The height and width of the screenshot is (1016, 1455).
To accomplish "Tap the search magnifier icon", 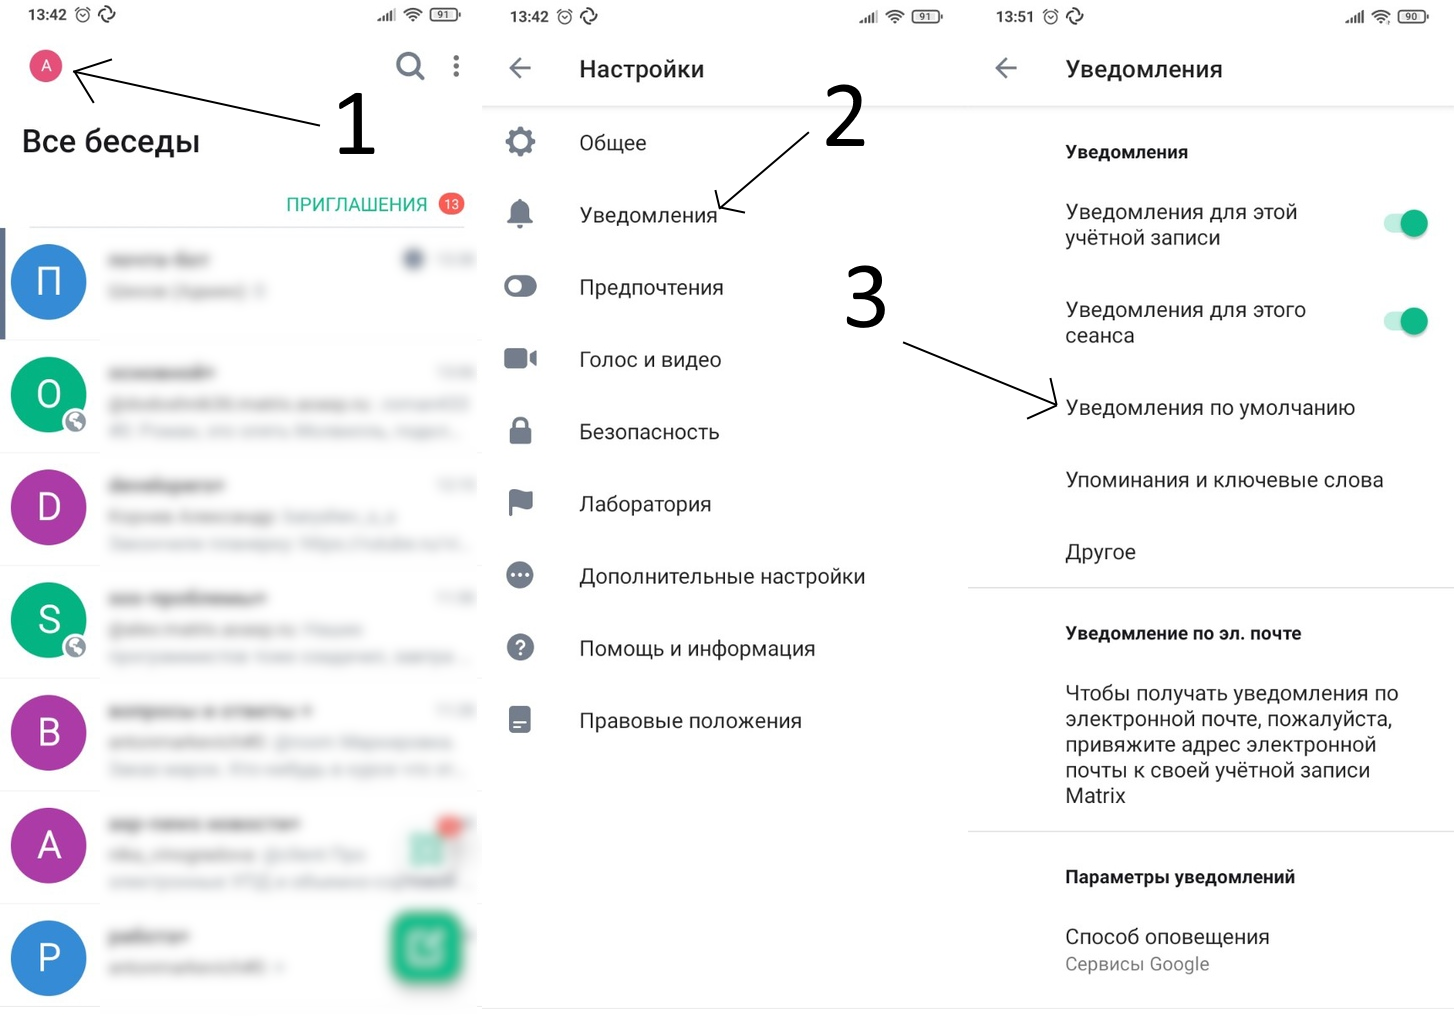I will coord(410,66).
